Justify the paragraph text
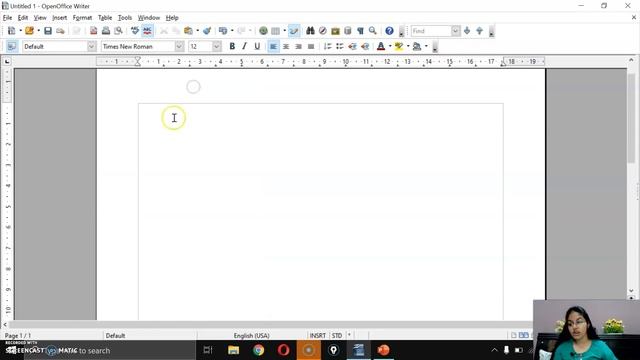This screenshot has height=360, width=640. pyautogui.click(x=311, y=46)
